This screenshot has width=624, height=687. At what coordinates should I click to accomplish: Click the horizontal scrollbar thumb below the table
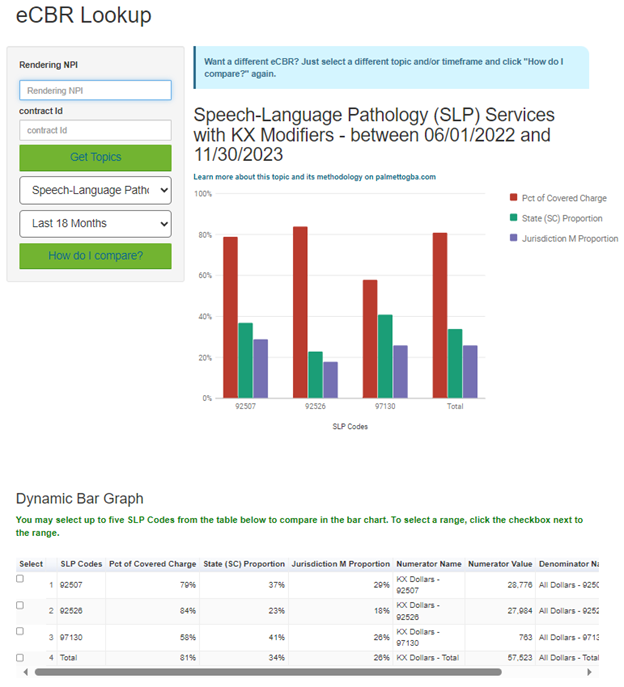pyautogui.click(x=268, y=672)
